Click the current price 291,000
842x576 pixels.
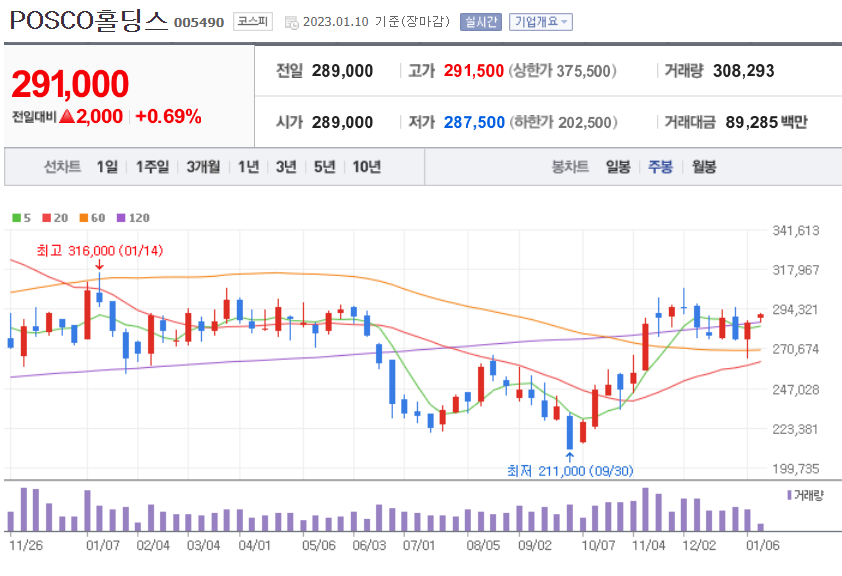[70, 84]
